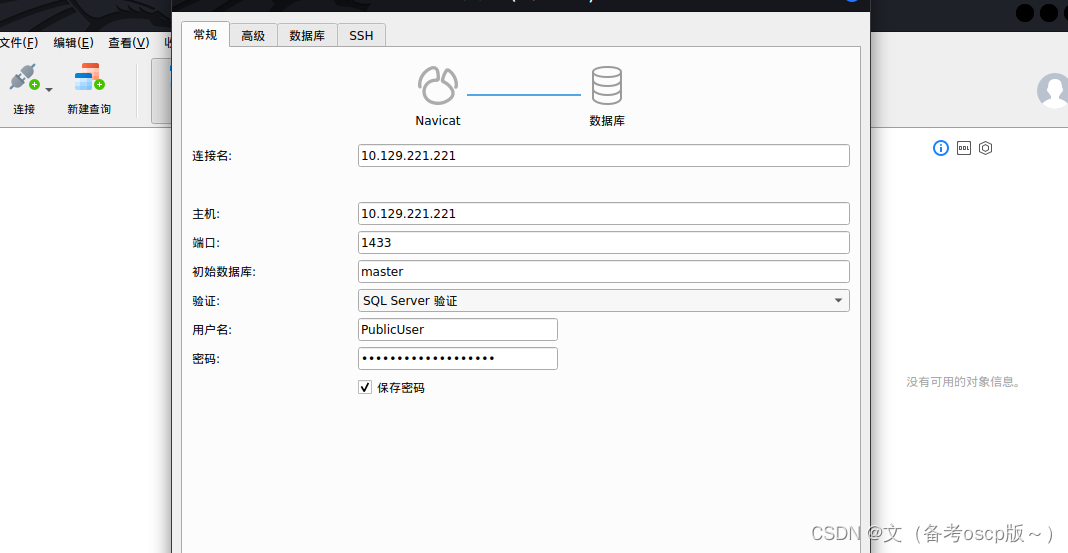1068x553 pixels.
Task: Click the 密码 password field
Action: [458, 358]
